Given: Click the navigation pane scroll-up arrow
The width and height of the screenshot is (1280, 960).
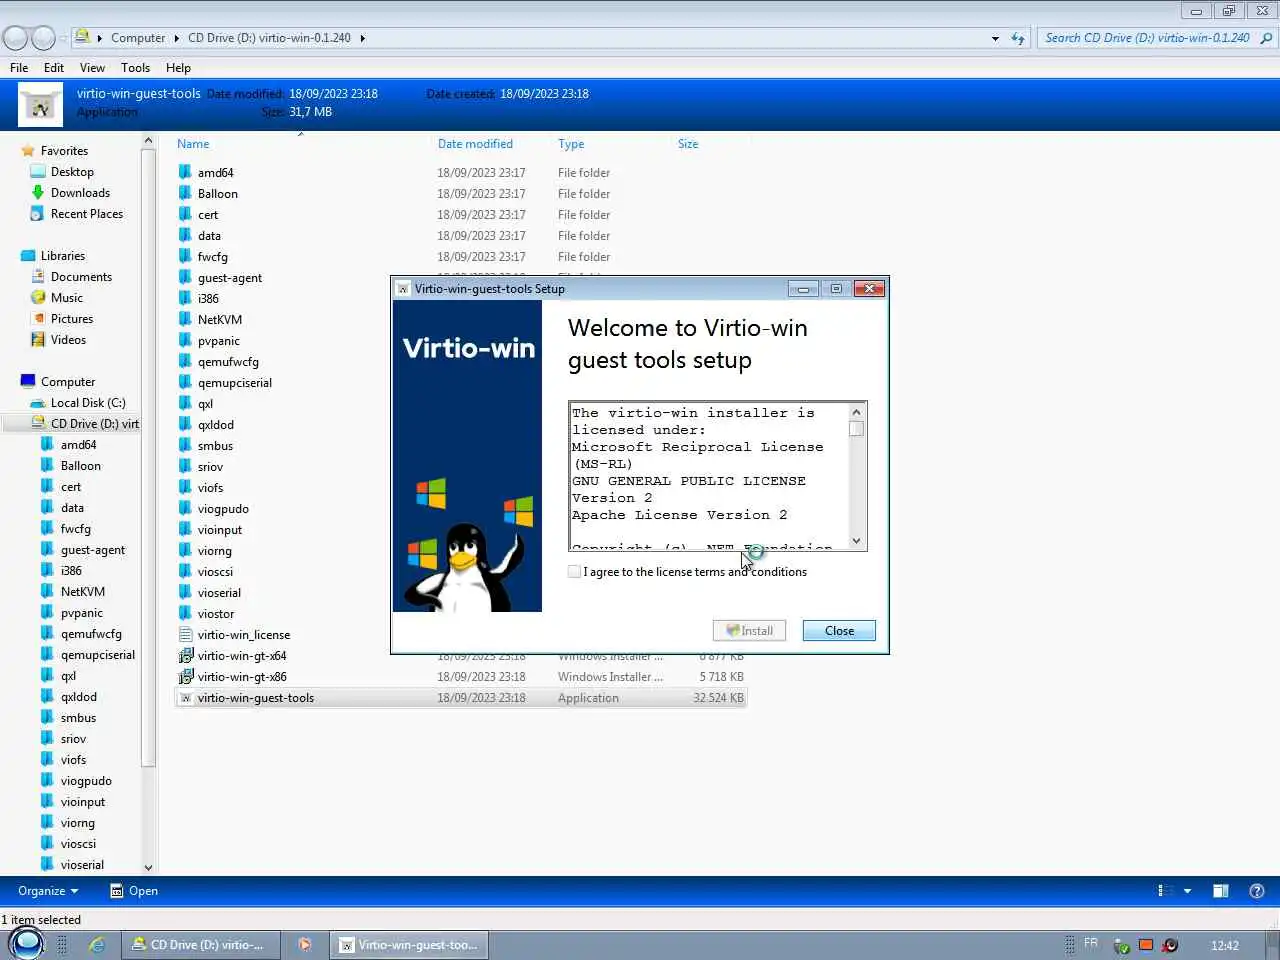Looking at the screenshot, I should [x=148, y=141].
